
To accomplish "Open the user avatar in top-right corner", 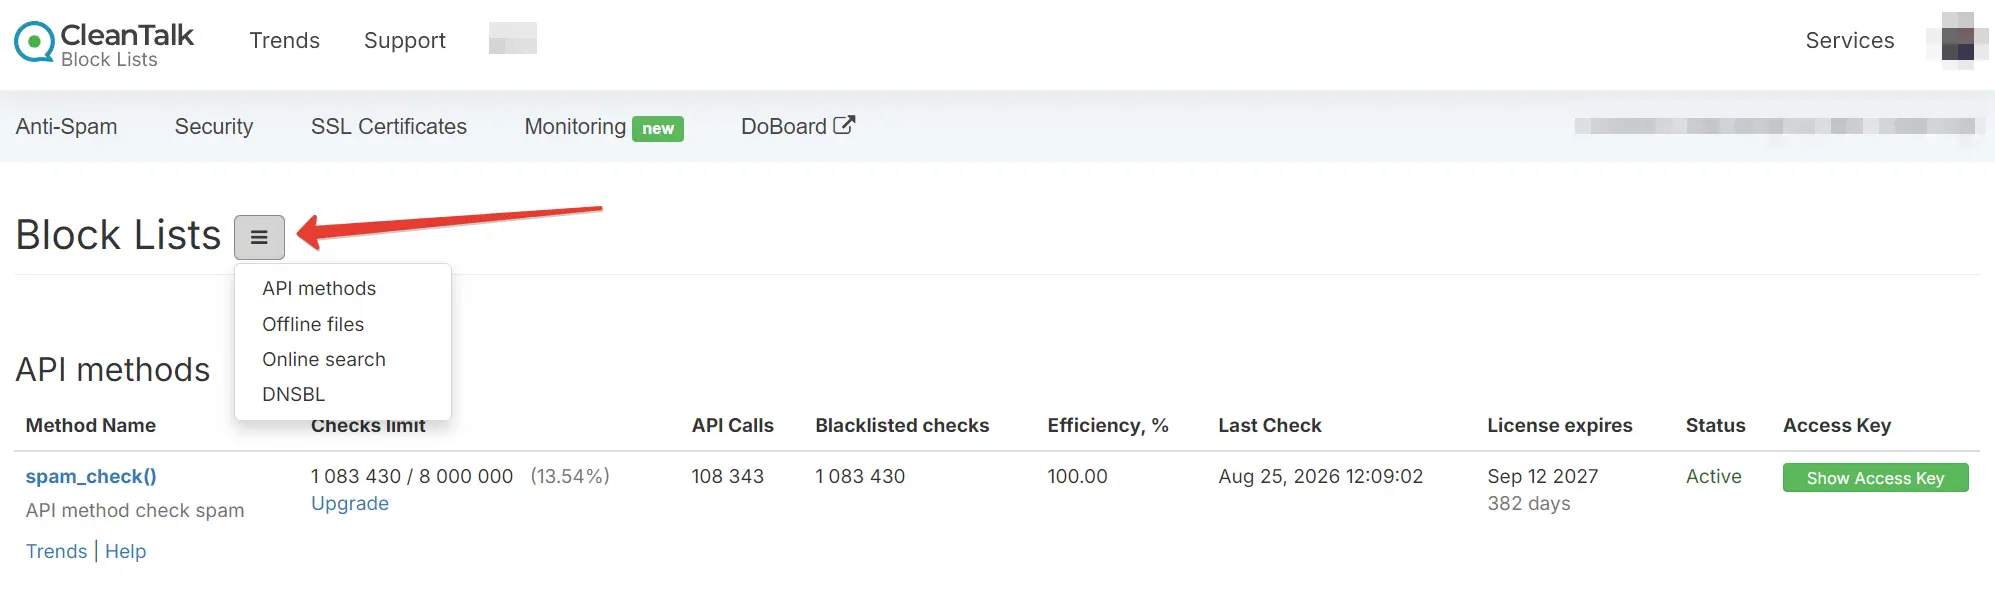I will 1957,40.
